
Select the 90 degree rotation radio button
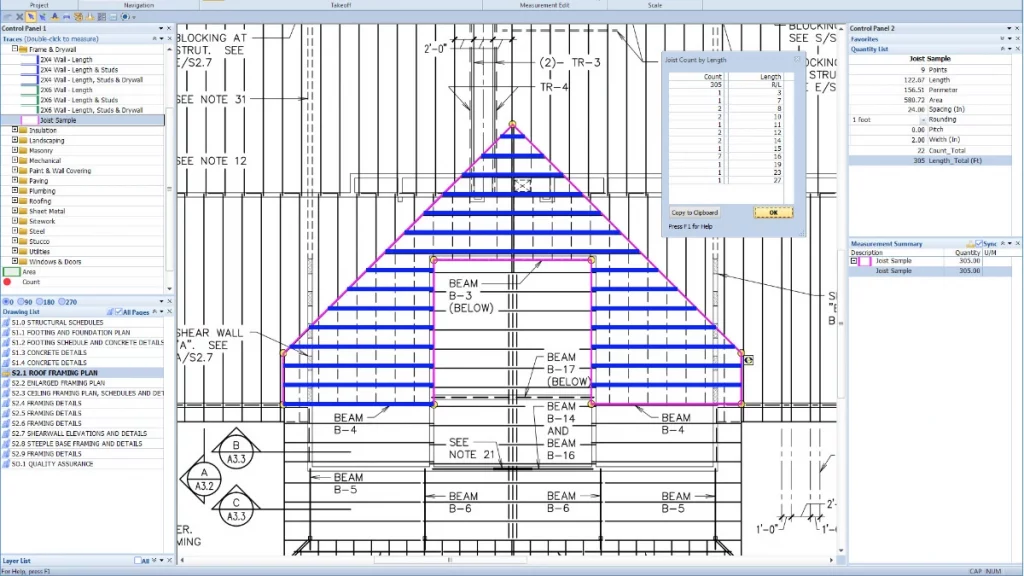click(x=23, y=301)
